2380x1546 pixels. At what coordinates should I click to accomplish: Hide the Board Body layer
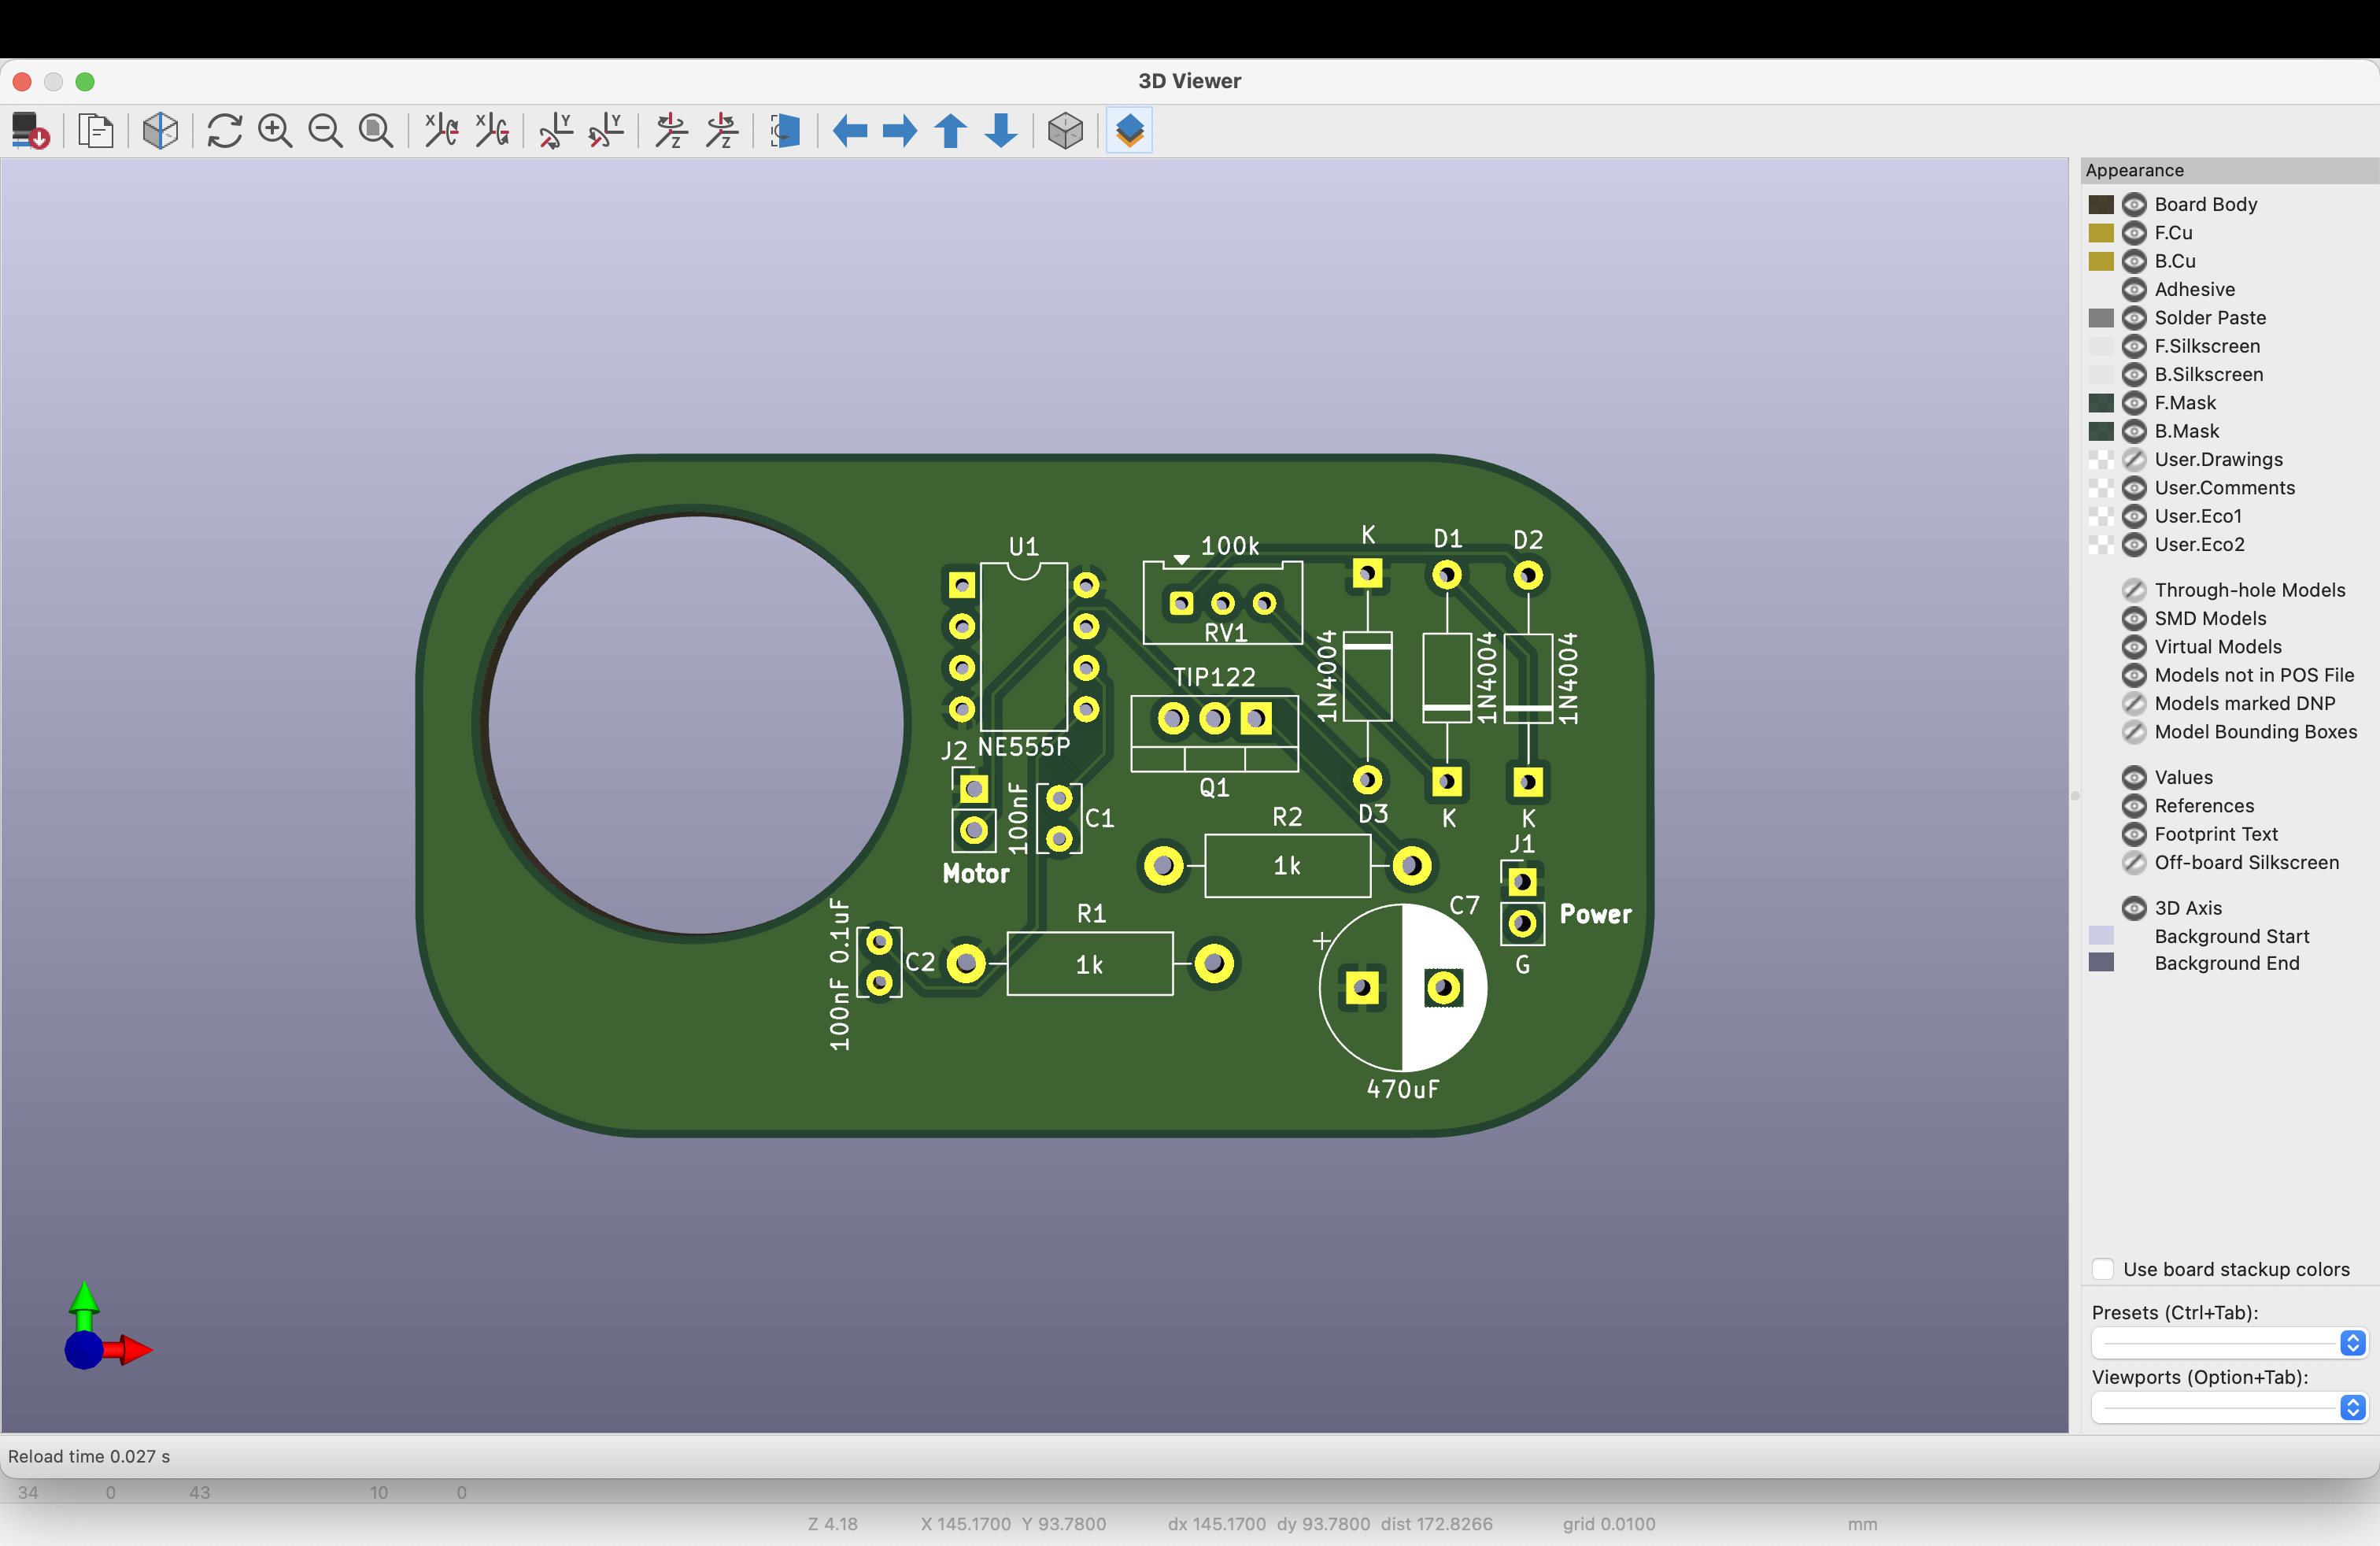[2134, 204]
